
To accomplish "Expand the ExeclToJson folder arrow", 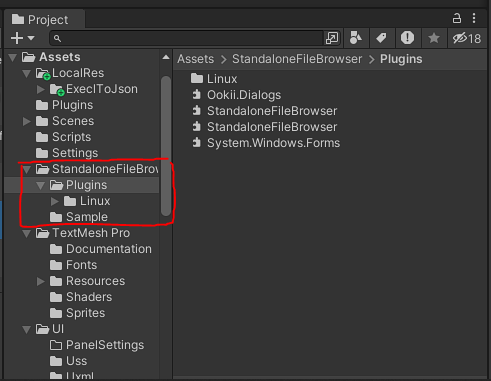I will [x=40, y=89].
